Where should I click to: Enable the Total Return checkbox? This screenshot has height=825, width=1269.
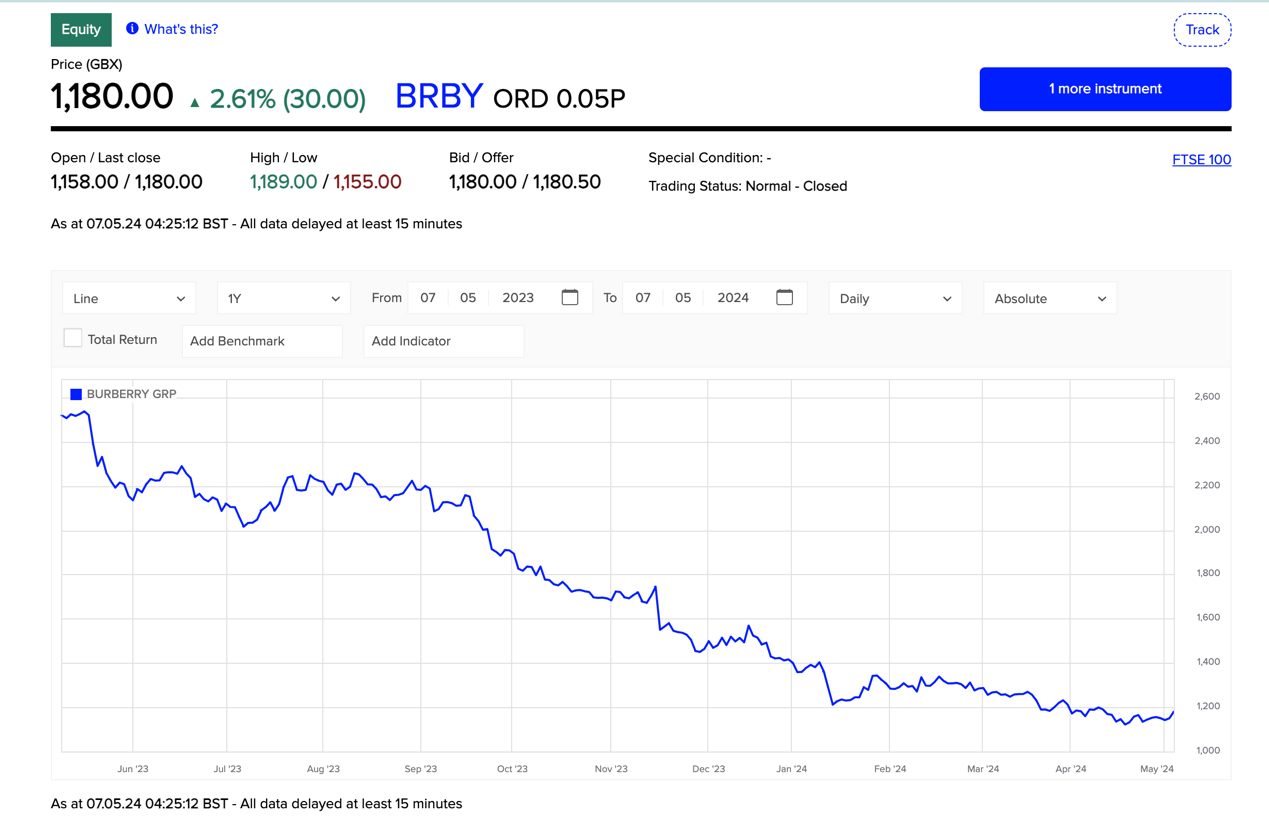[x=73, y=338]
